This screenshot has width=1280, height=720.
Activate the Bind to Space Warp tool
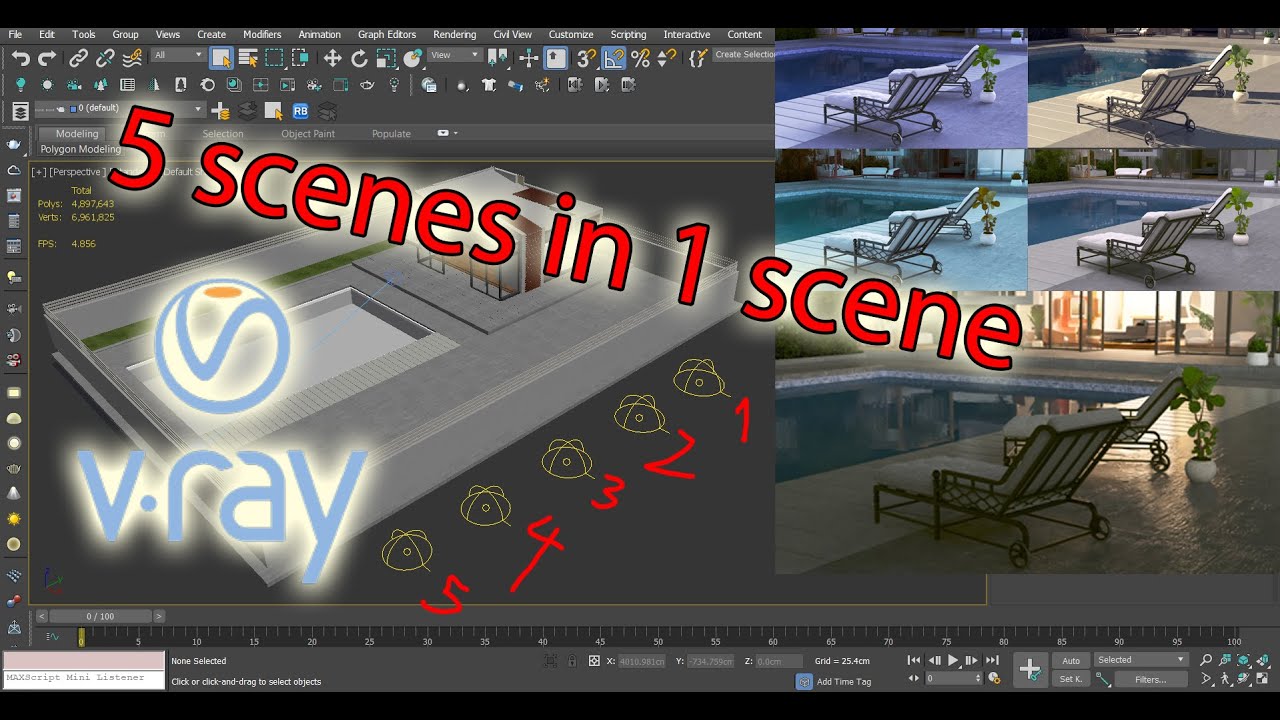tap(130, 59)
